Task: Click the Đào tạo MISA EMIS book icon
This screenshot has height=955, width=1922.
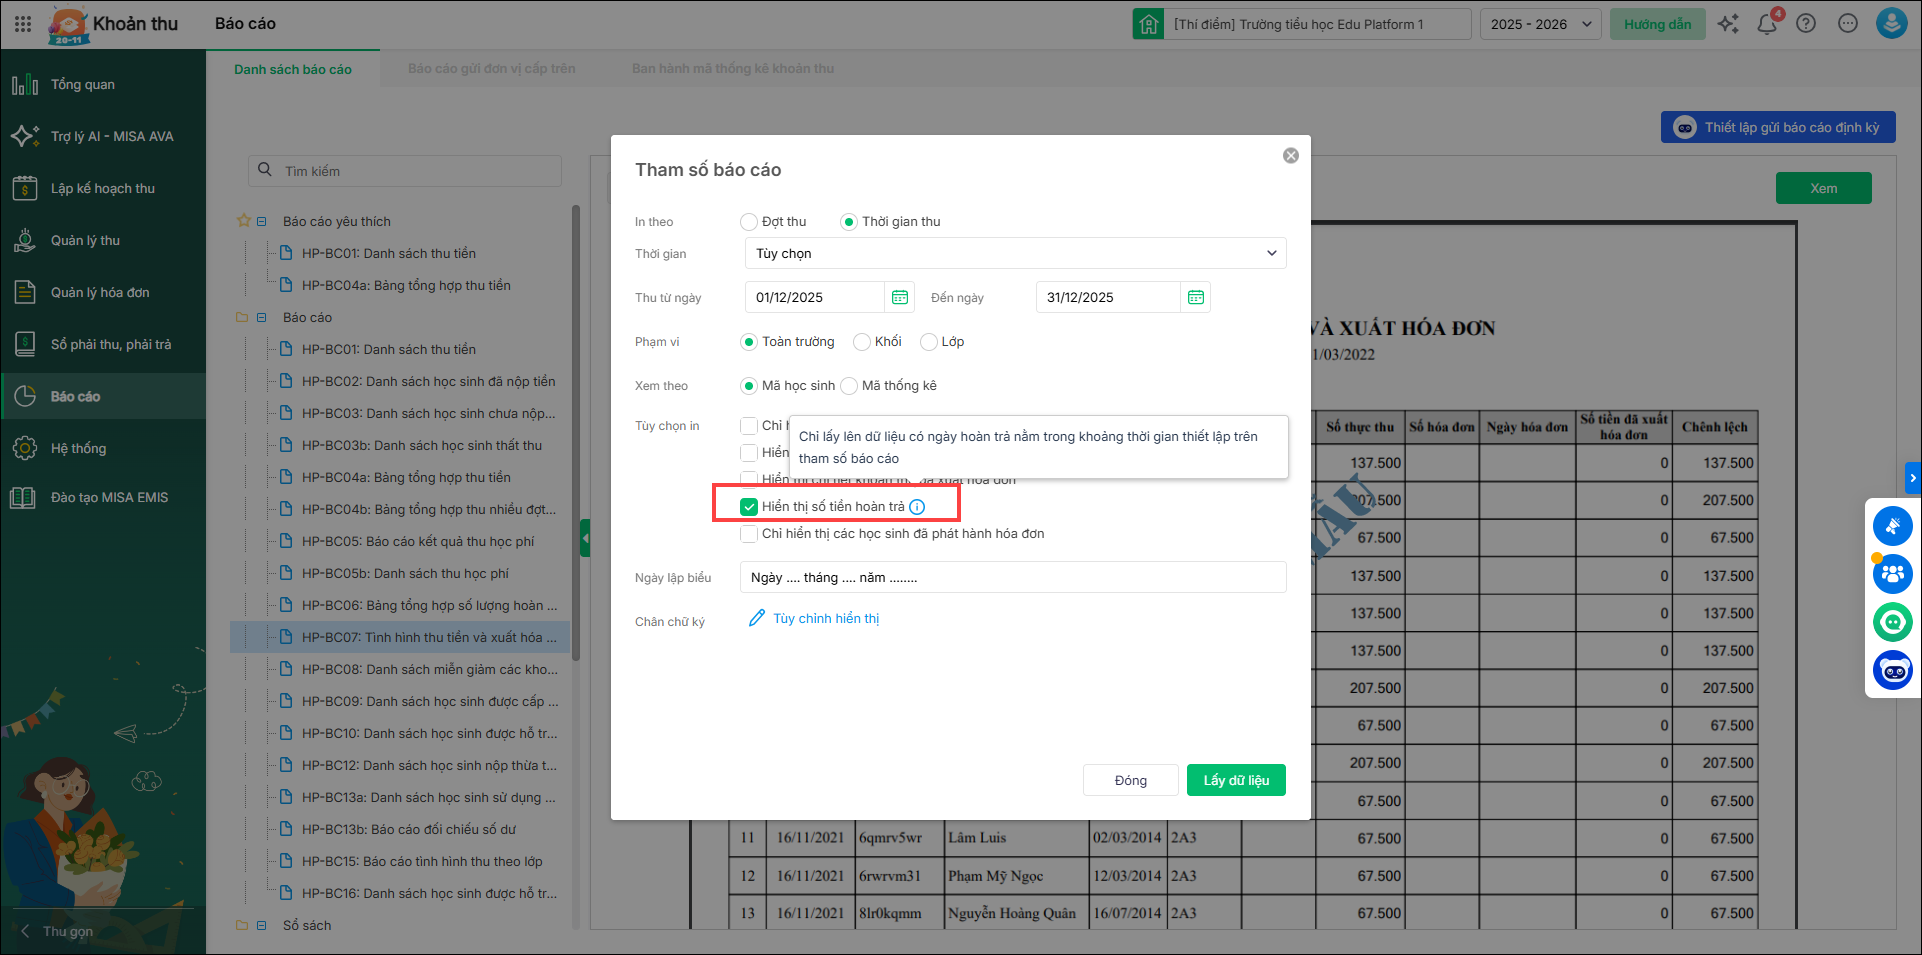Action: [23, 498]
